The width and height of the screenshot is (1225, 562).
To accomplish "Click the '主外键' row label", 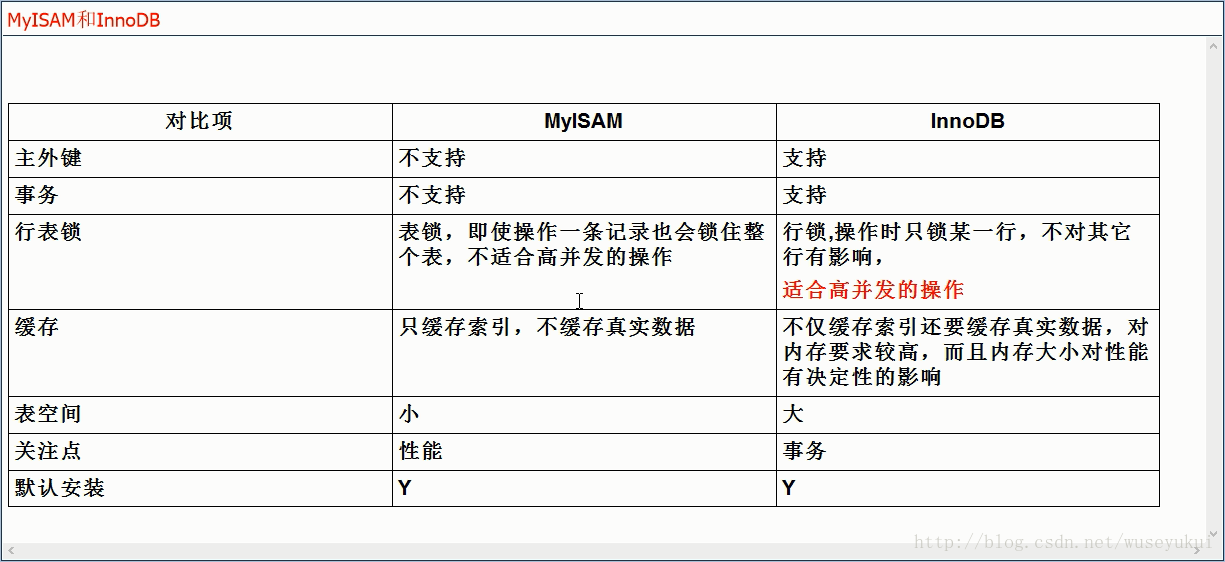I will point(49,158).
